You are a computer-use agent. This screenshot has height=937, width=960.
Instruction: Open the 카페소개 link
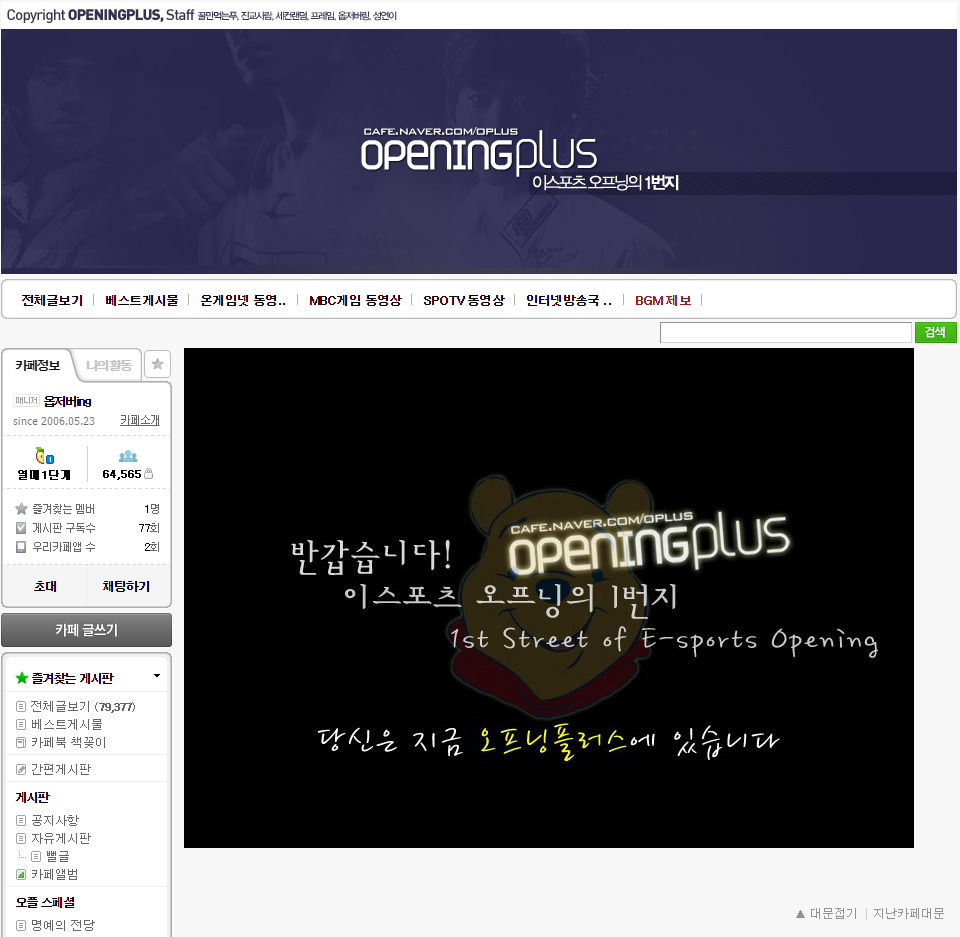click(x=140, y=420)
